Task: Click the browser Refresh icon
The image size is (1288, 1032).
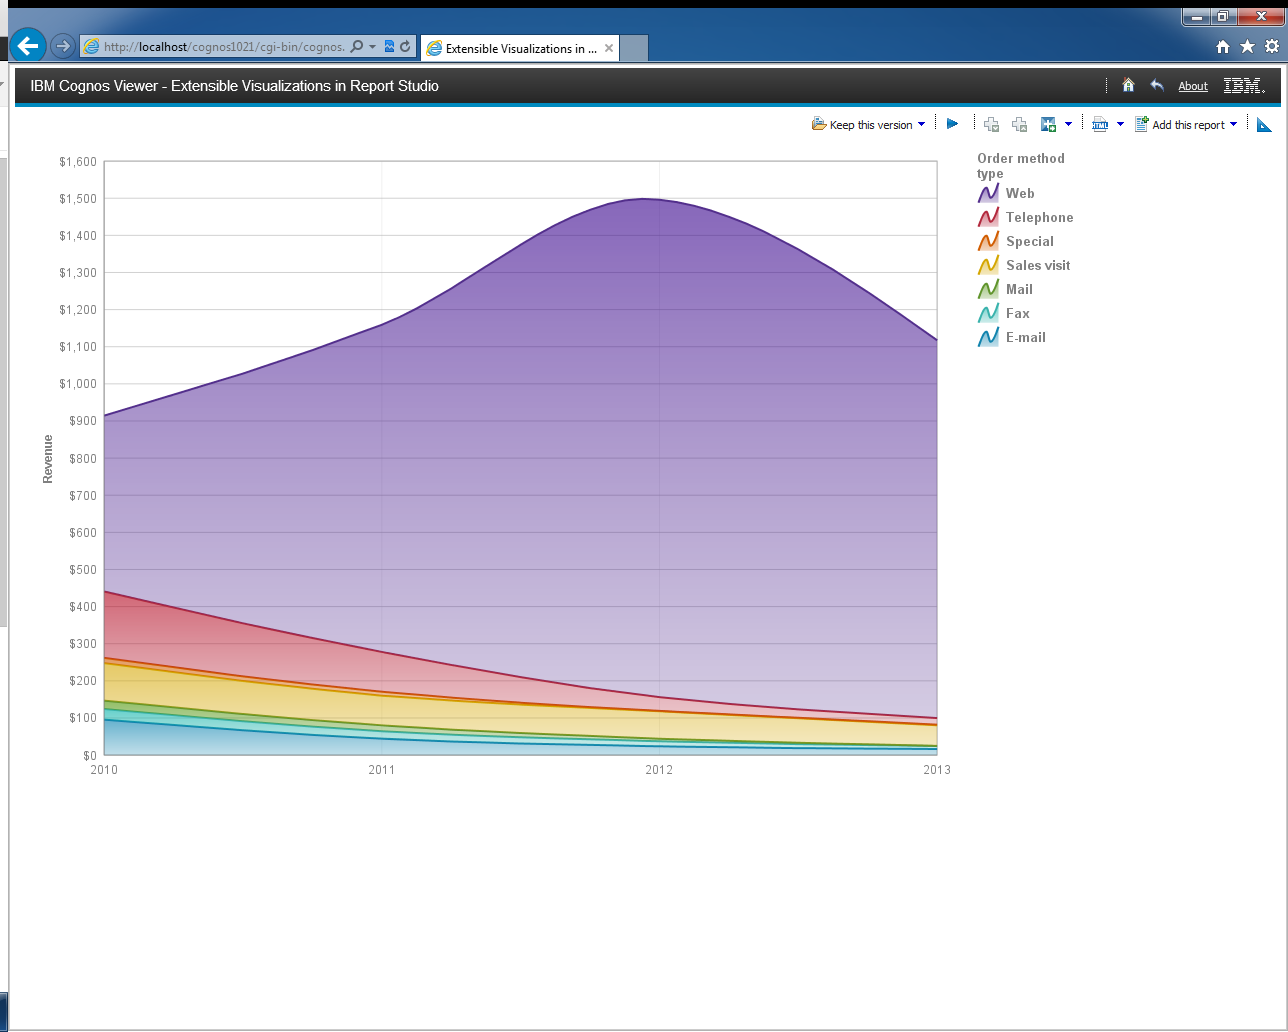Action: tap(405, 46)
